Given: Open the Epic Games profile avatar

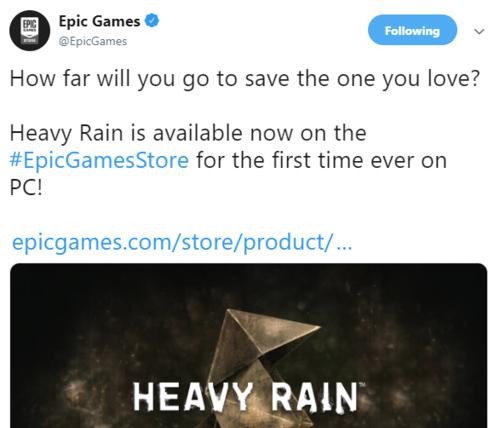Looking at the screenshot, I should pos(30,30).
